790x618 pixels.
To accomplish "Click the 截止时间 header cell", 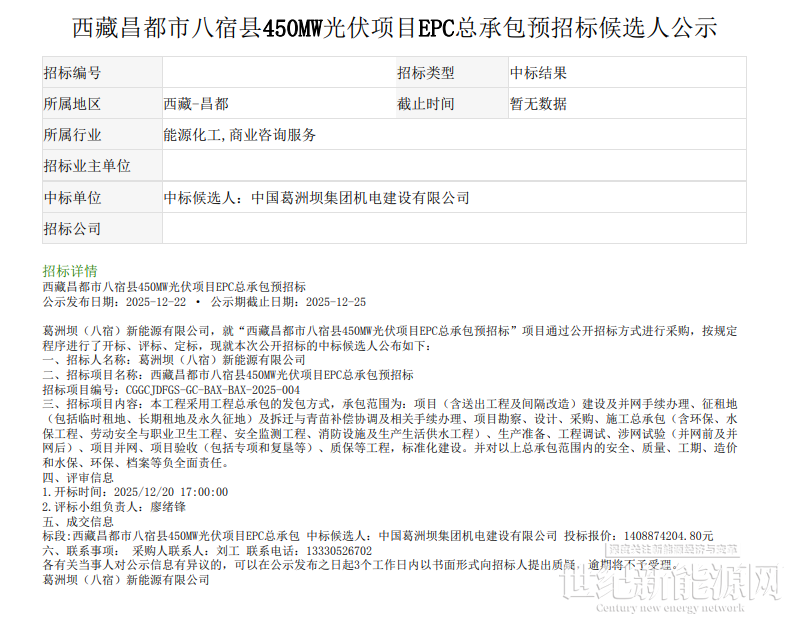I will pos(425,104).
